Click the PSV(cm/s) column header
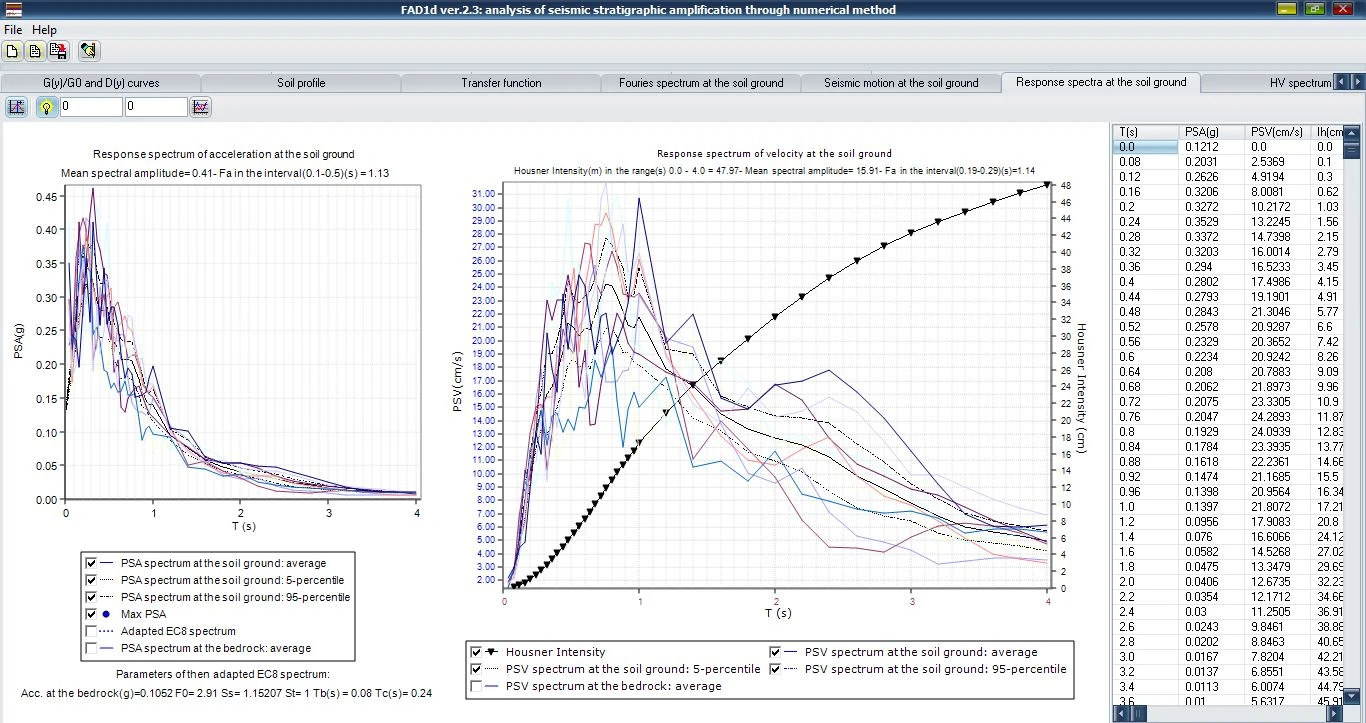The width and height of the screenshot is (1366, 723). [1279, 131]
